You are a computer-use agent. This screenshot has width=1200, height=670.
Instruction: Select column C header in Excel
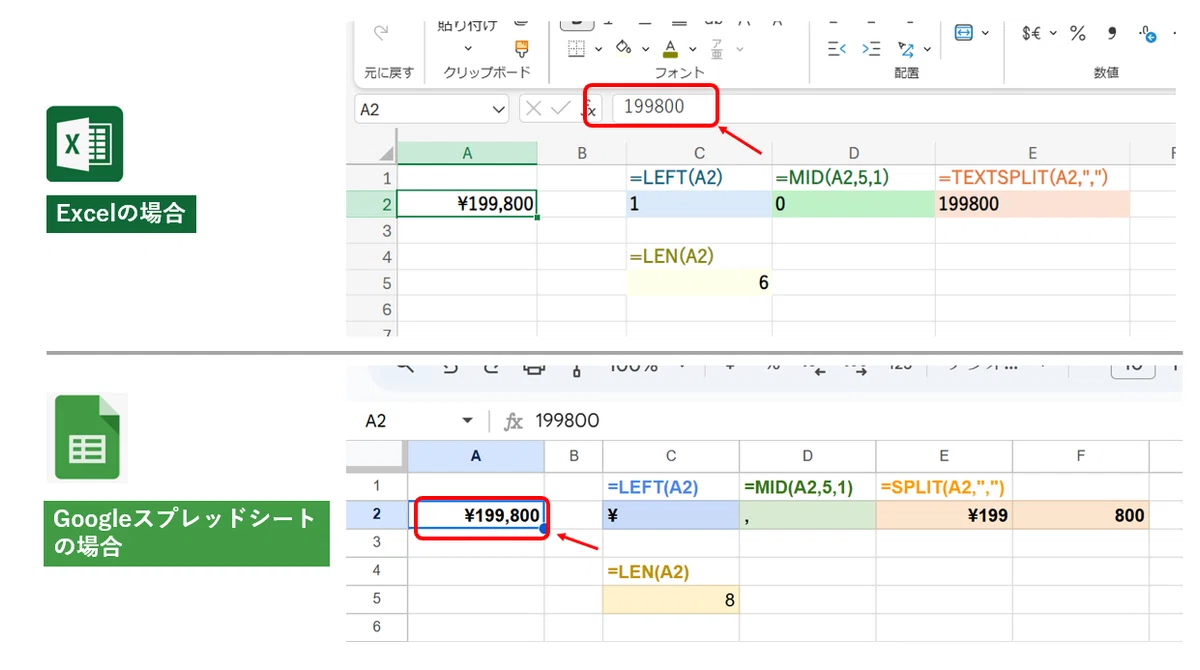pos(699,153)
